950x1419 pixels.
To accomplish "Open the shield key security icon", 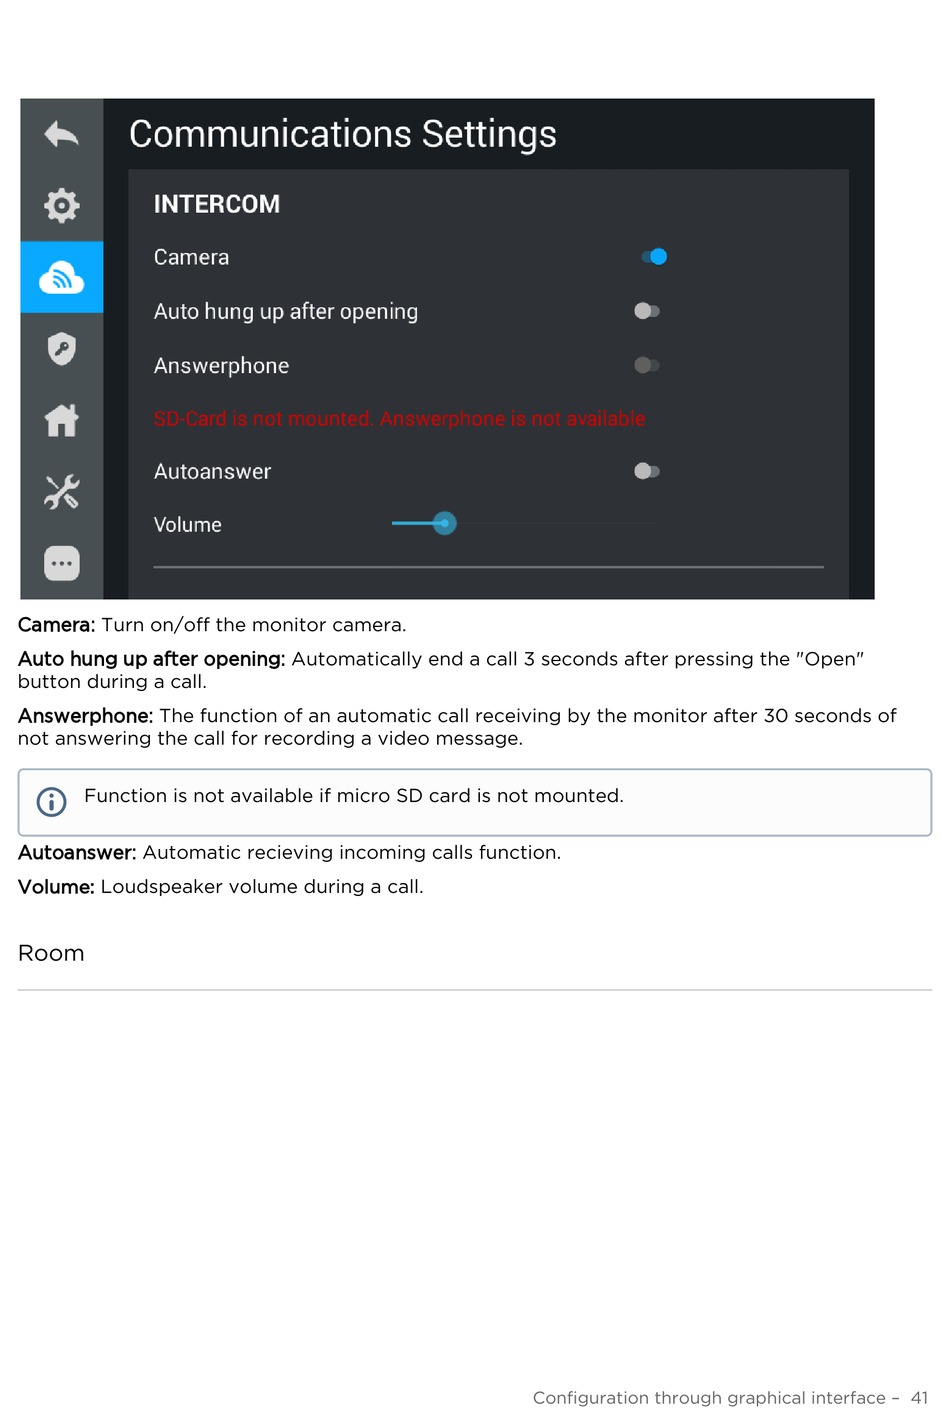I will (x=62, y=348).
